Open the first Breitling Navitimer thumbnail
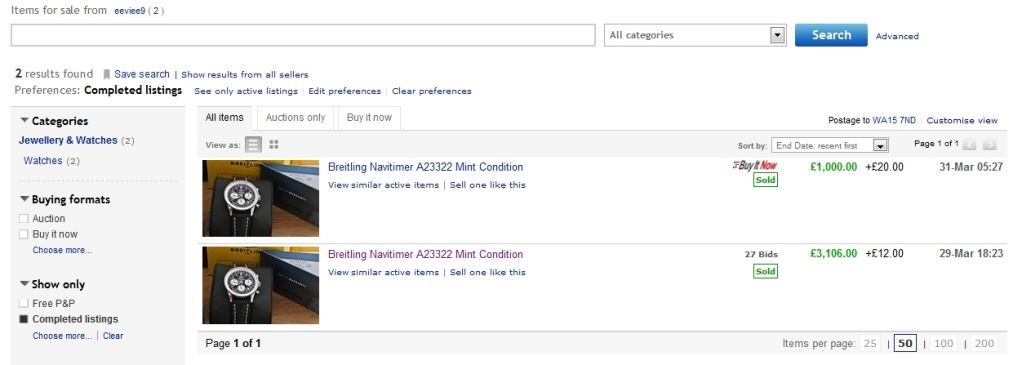Viewport: 1022px width, 365px height. coord(261,198)
